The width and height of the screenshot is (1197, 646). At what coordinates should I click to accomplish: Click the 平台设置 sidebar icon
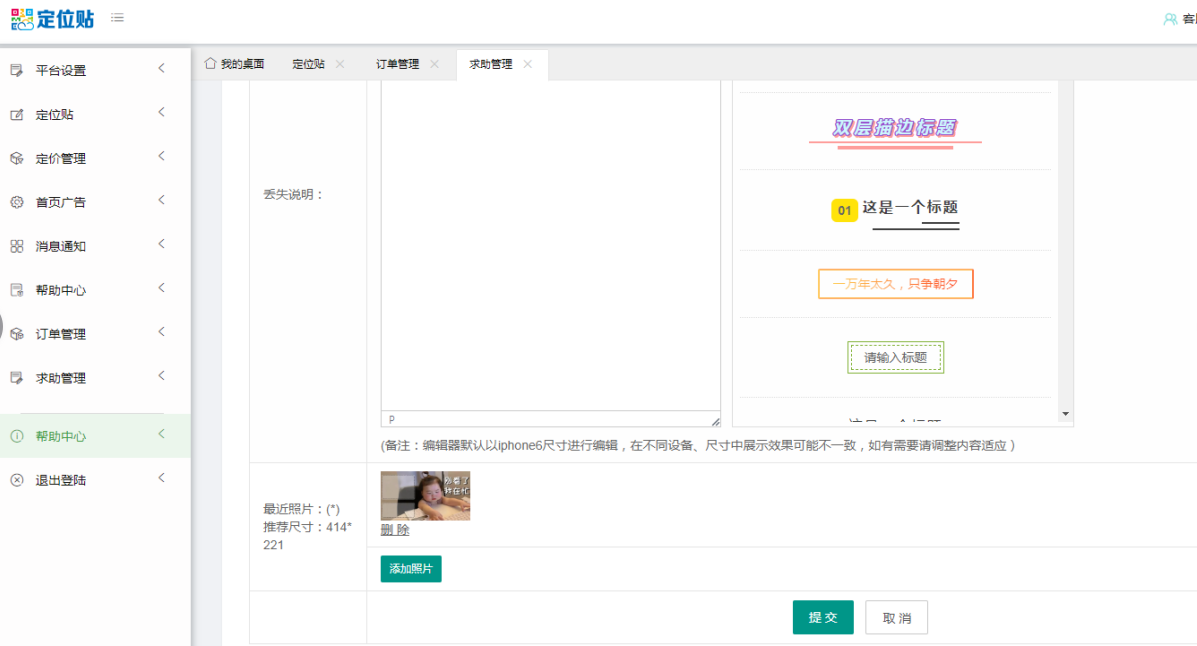tap(16, 70)
